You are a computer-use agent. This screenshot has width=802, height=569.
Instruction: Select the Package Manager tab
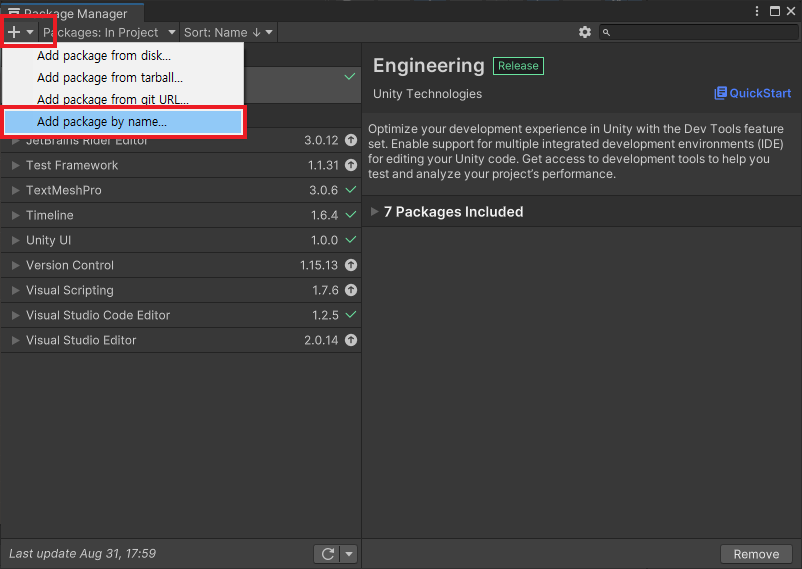click(x=72, y=12)
